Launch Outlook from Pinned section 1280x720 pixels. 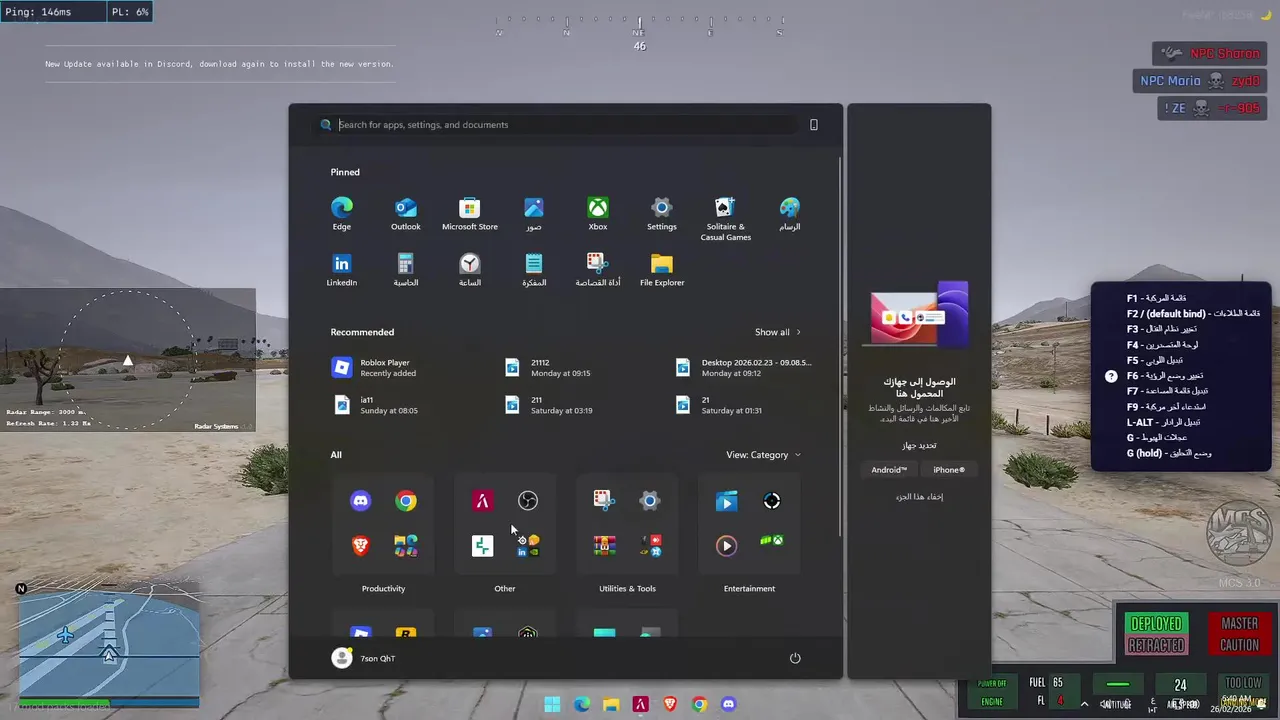[405, 214]
